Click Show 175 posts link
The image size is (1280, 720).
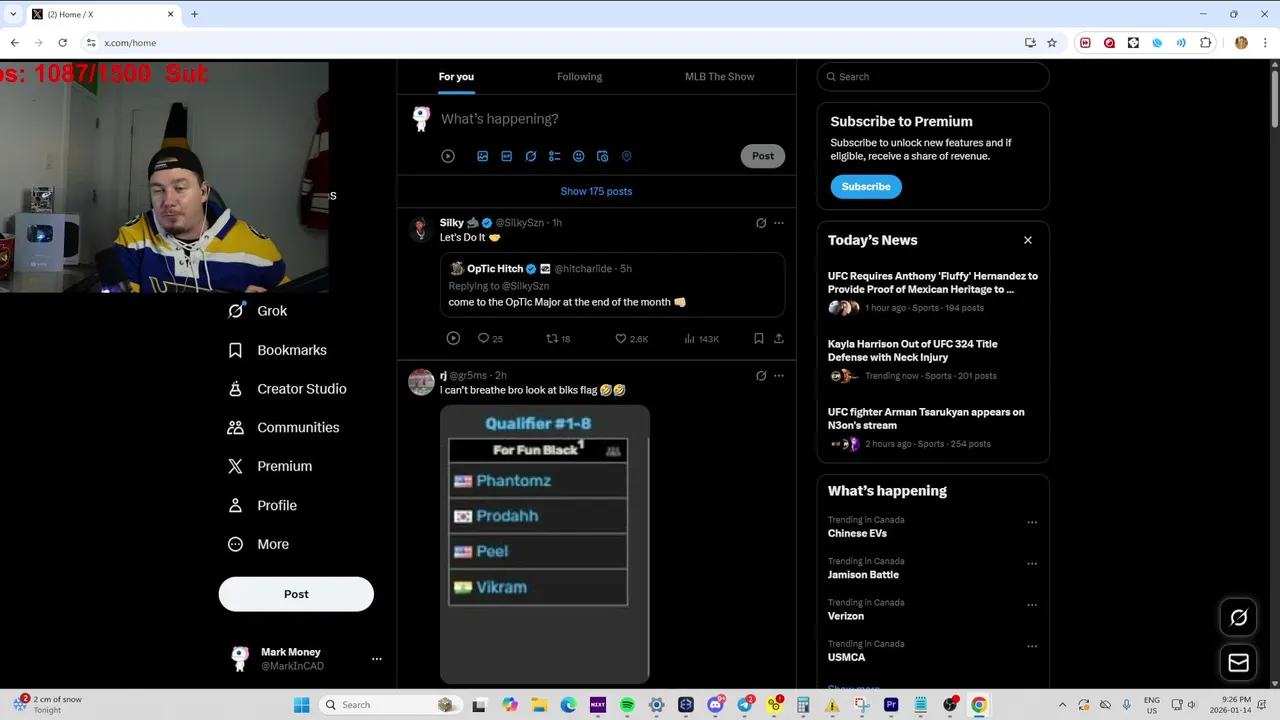596,191
